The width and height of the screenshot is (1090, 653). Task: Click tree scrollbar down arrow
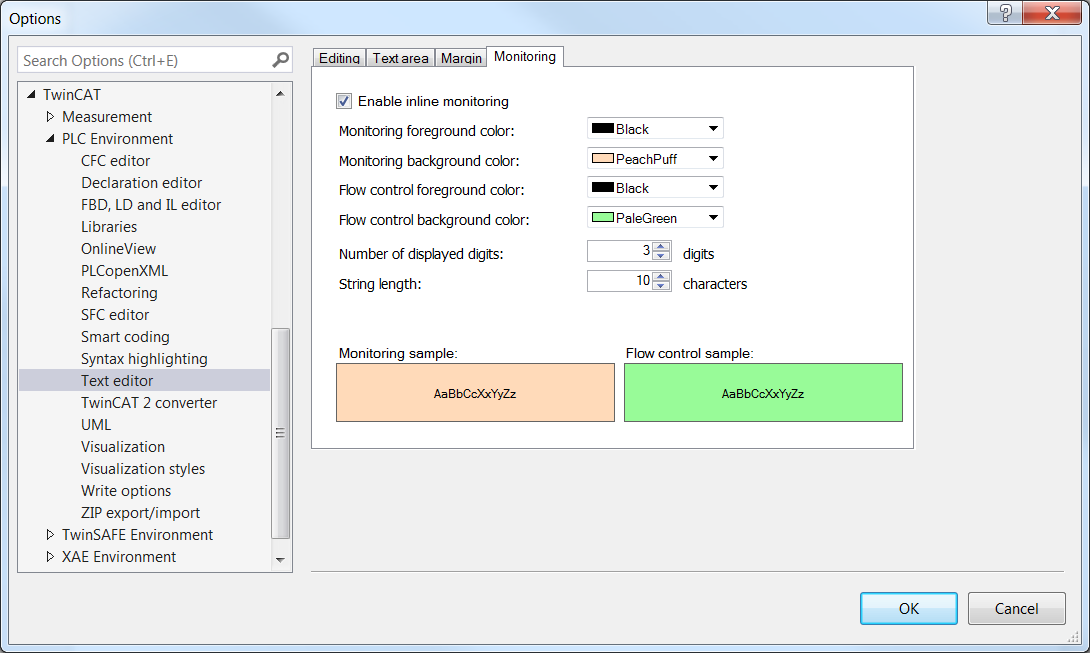[x=280, y=560]
